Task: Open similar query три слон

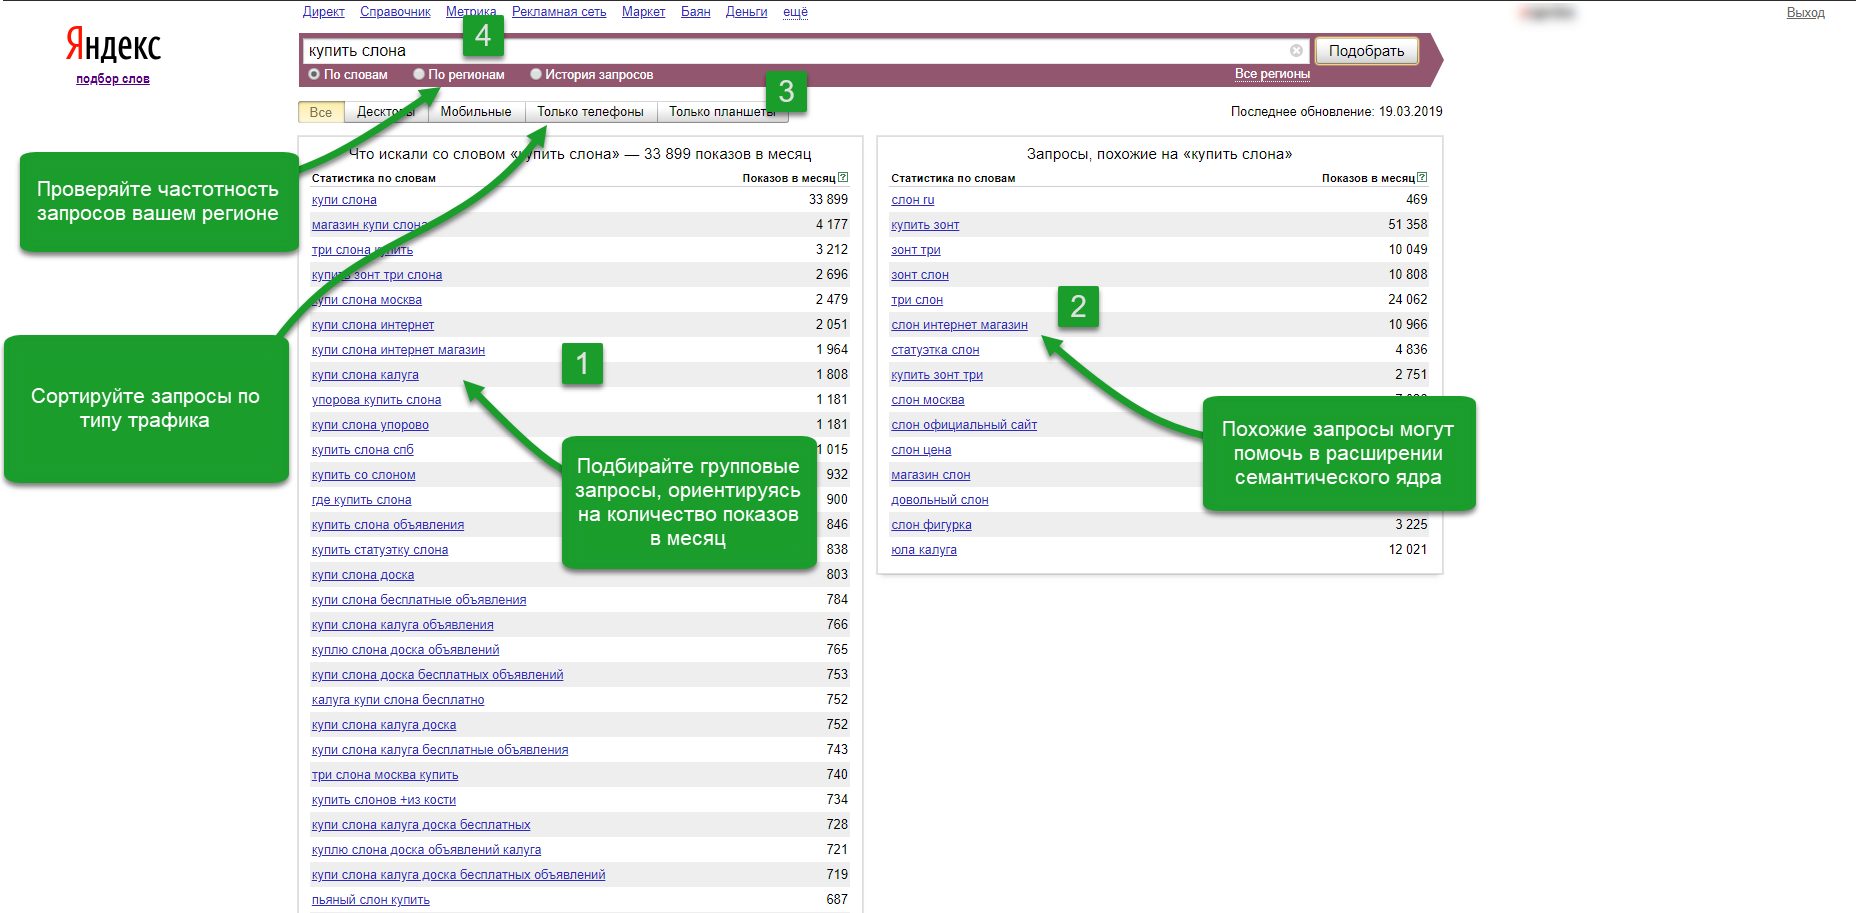Action: point(917,300)
